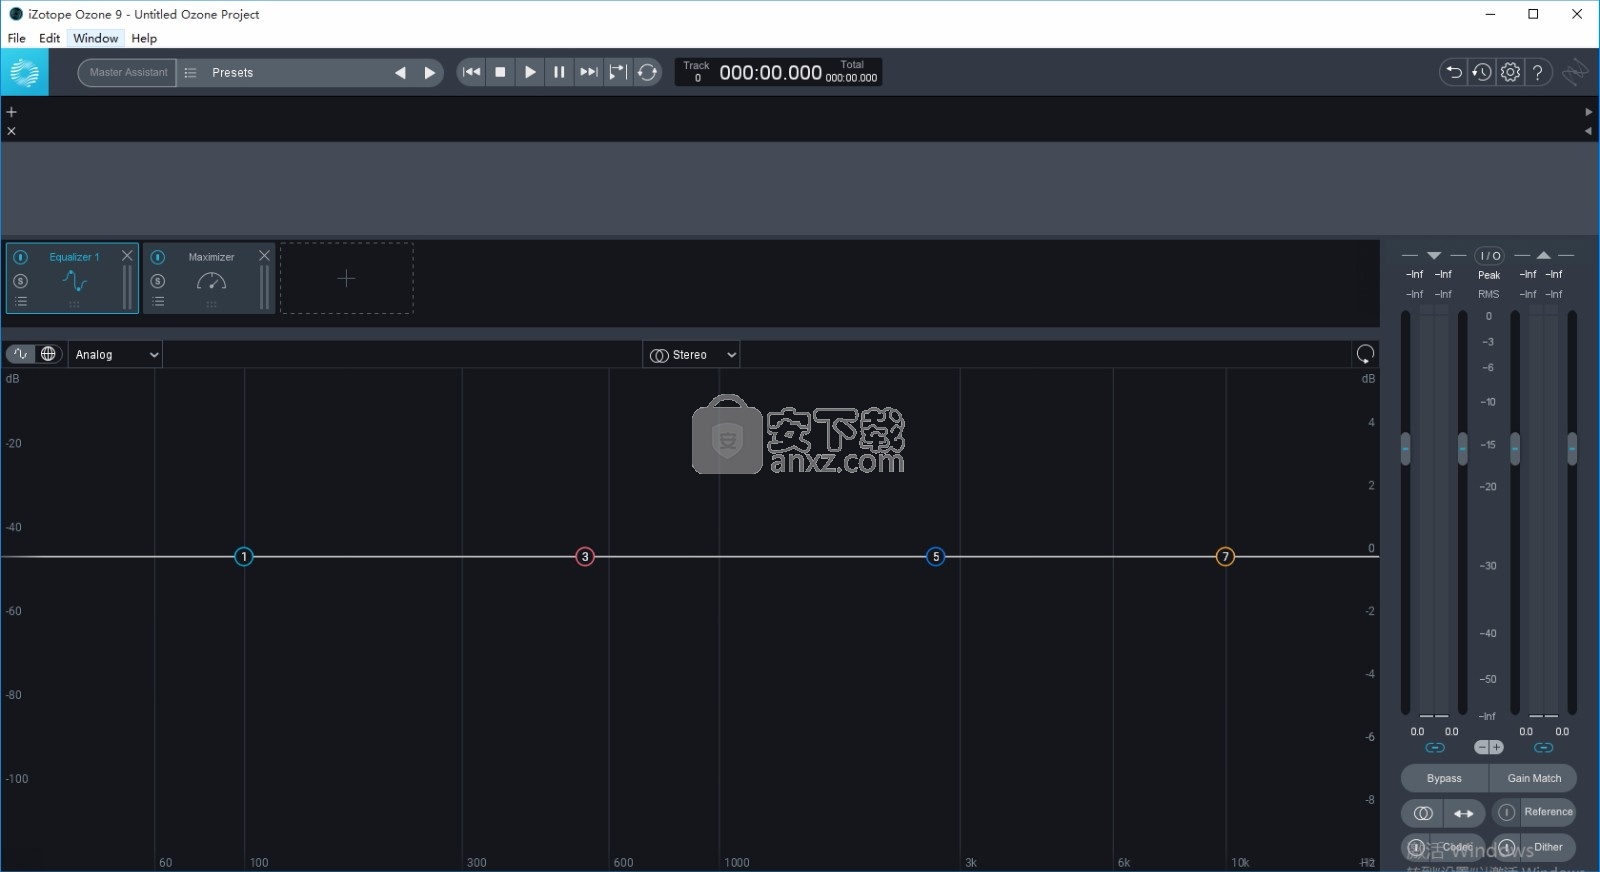Screen dimensions: 1600x872
Task: Go to the previous preset arrow
Action: tap(400, 73)
